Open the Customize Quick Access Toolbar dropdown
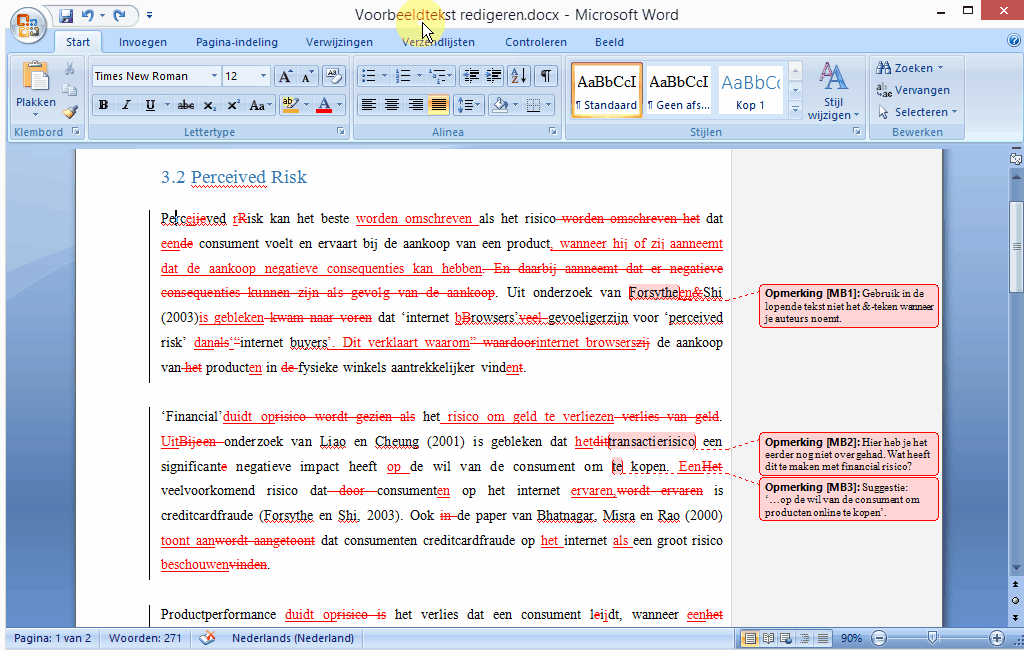The width and height of the screenshot is (1024, 650). pos(150,15)
